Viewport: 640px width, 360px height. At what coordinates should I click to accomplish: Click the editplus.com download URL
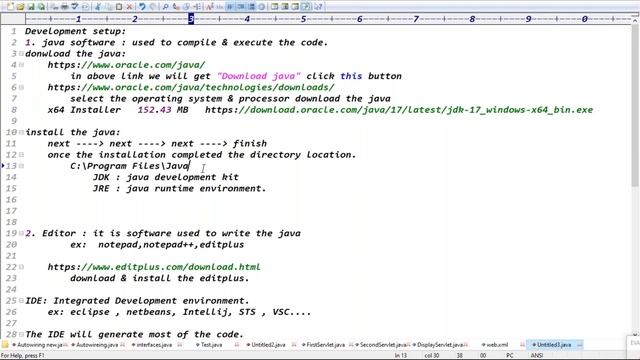pos(154,267)
